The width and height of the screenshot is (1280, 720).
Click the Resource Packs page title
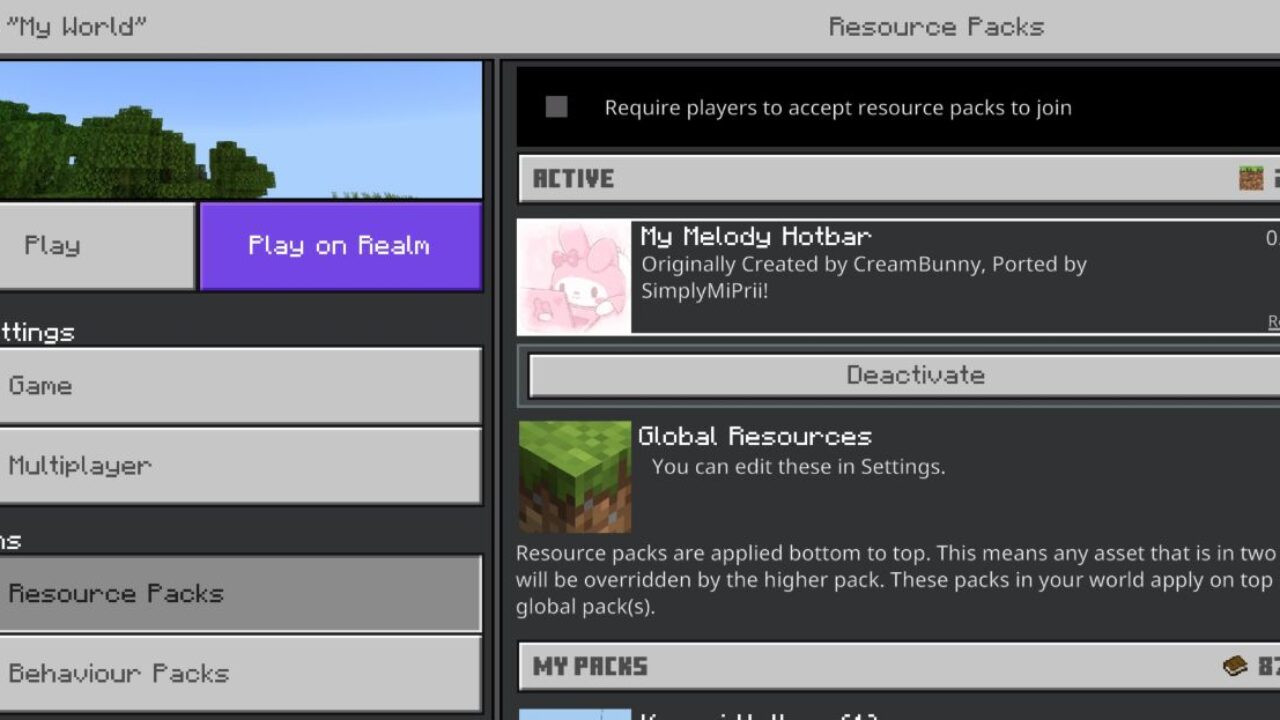click(x=937, y=27)
